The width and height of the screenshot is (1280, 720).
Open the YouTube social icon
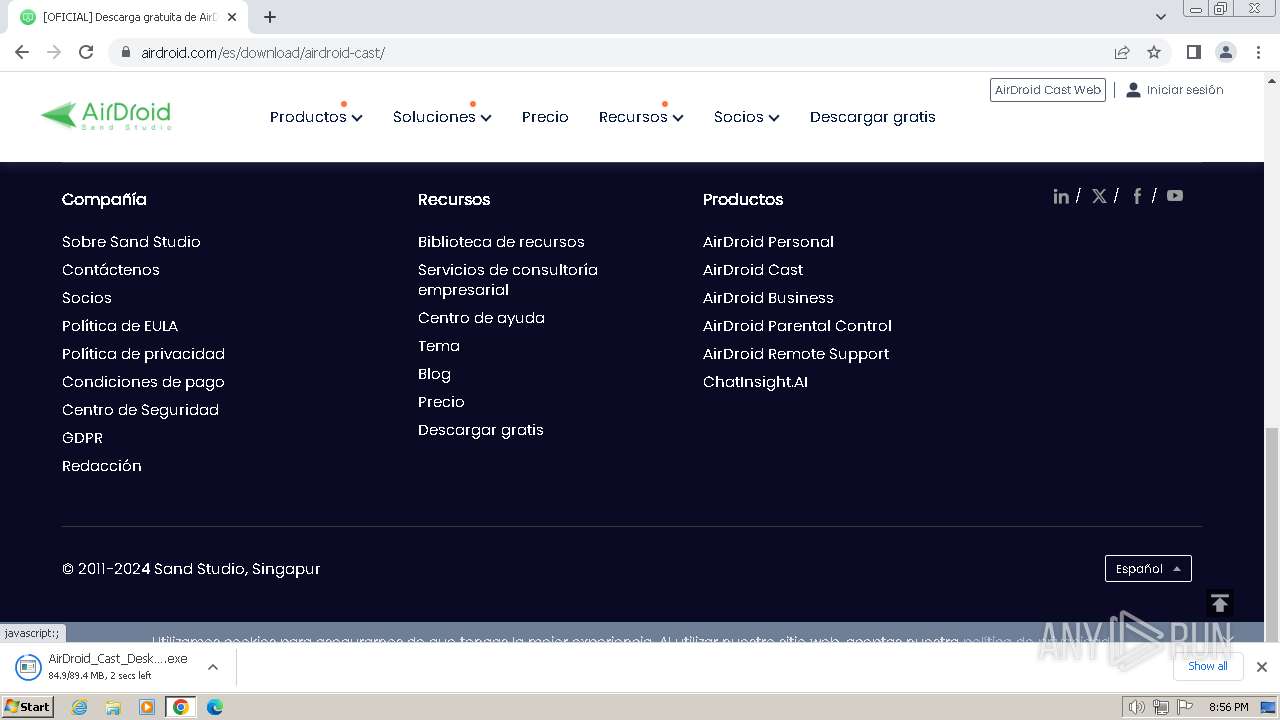[x=1175, y=196]
